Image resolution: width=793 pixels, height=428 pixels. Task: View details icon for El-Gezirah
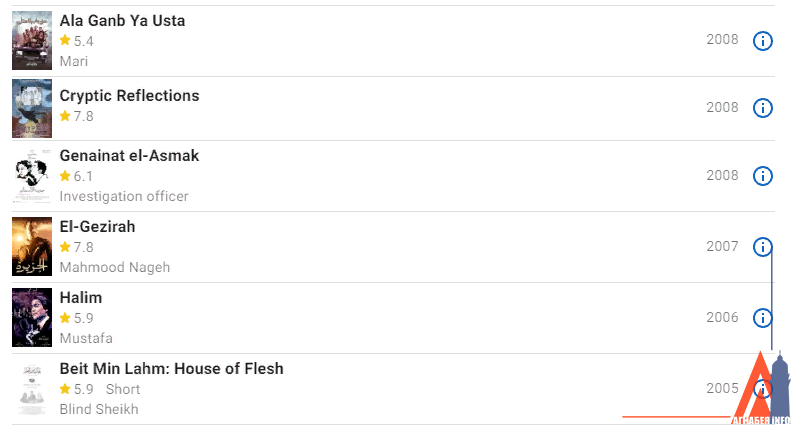pos(762,247)
